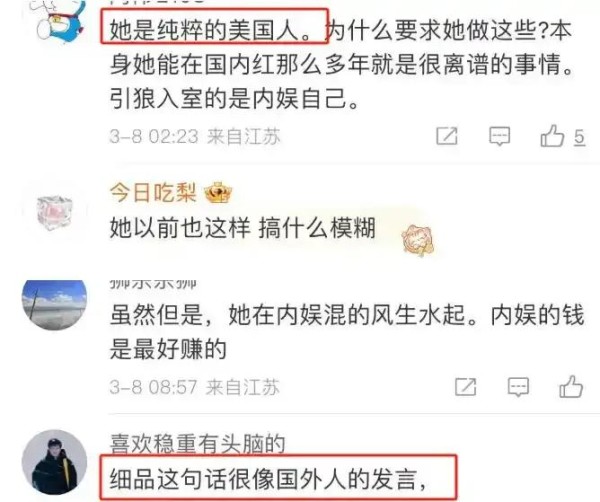Open the like count 5
This screenshot has height=502, width=600.
[x=579, y=137]
